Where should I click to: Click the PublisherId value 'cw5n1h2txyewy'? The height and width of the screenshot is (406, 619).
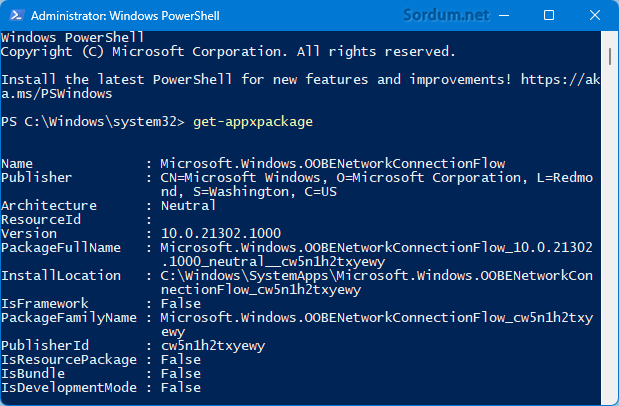tap(213, 346)
